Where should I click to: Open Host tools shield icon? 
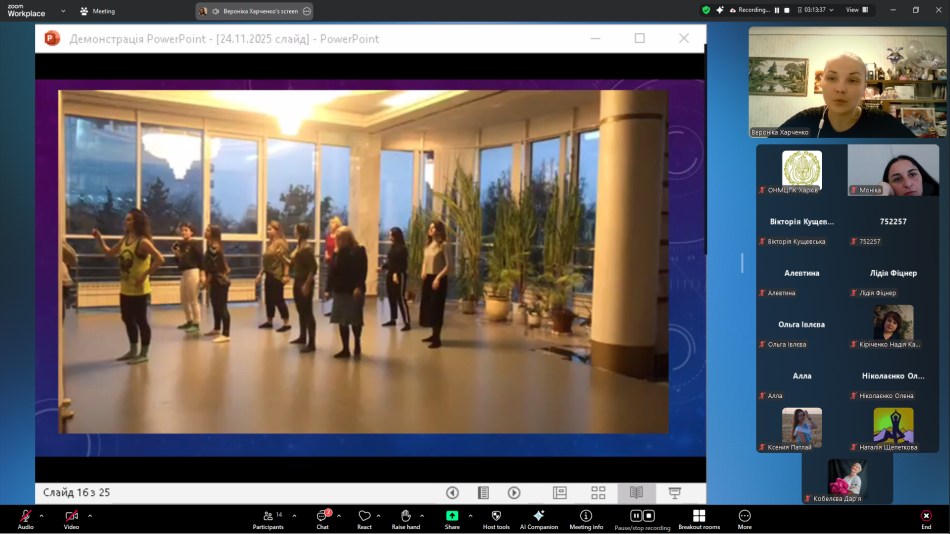496,516
